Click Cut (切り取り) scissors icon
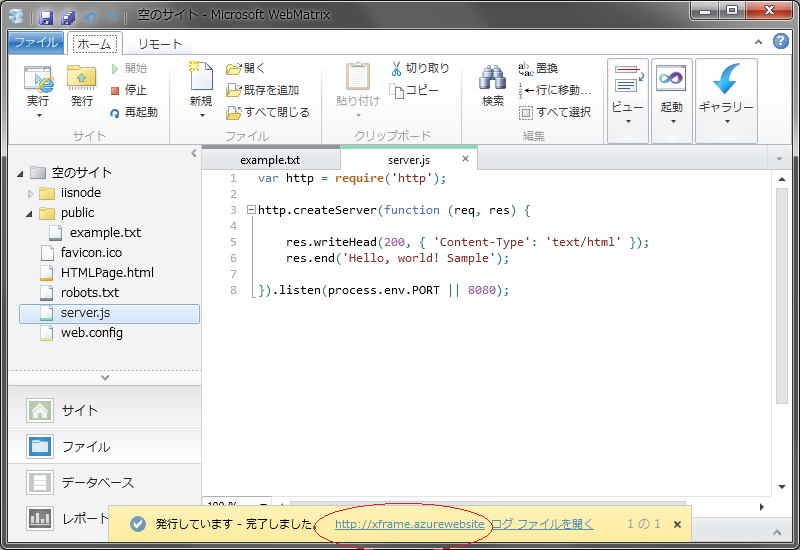Viewport: 800px width, 550px height. [x=396, y=68]
